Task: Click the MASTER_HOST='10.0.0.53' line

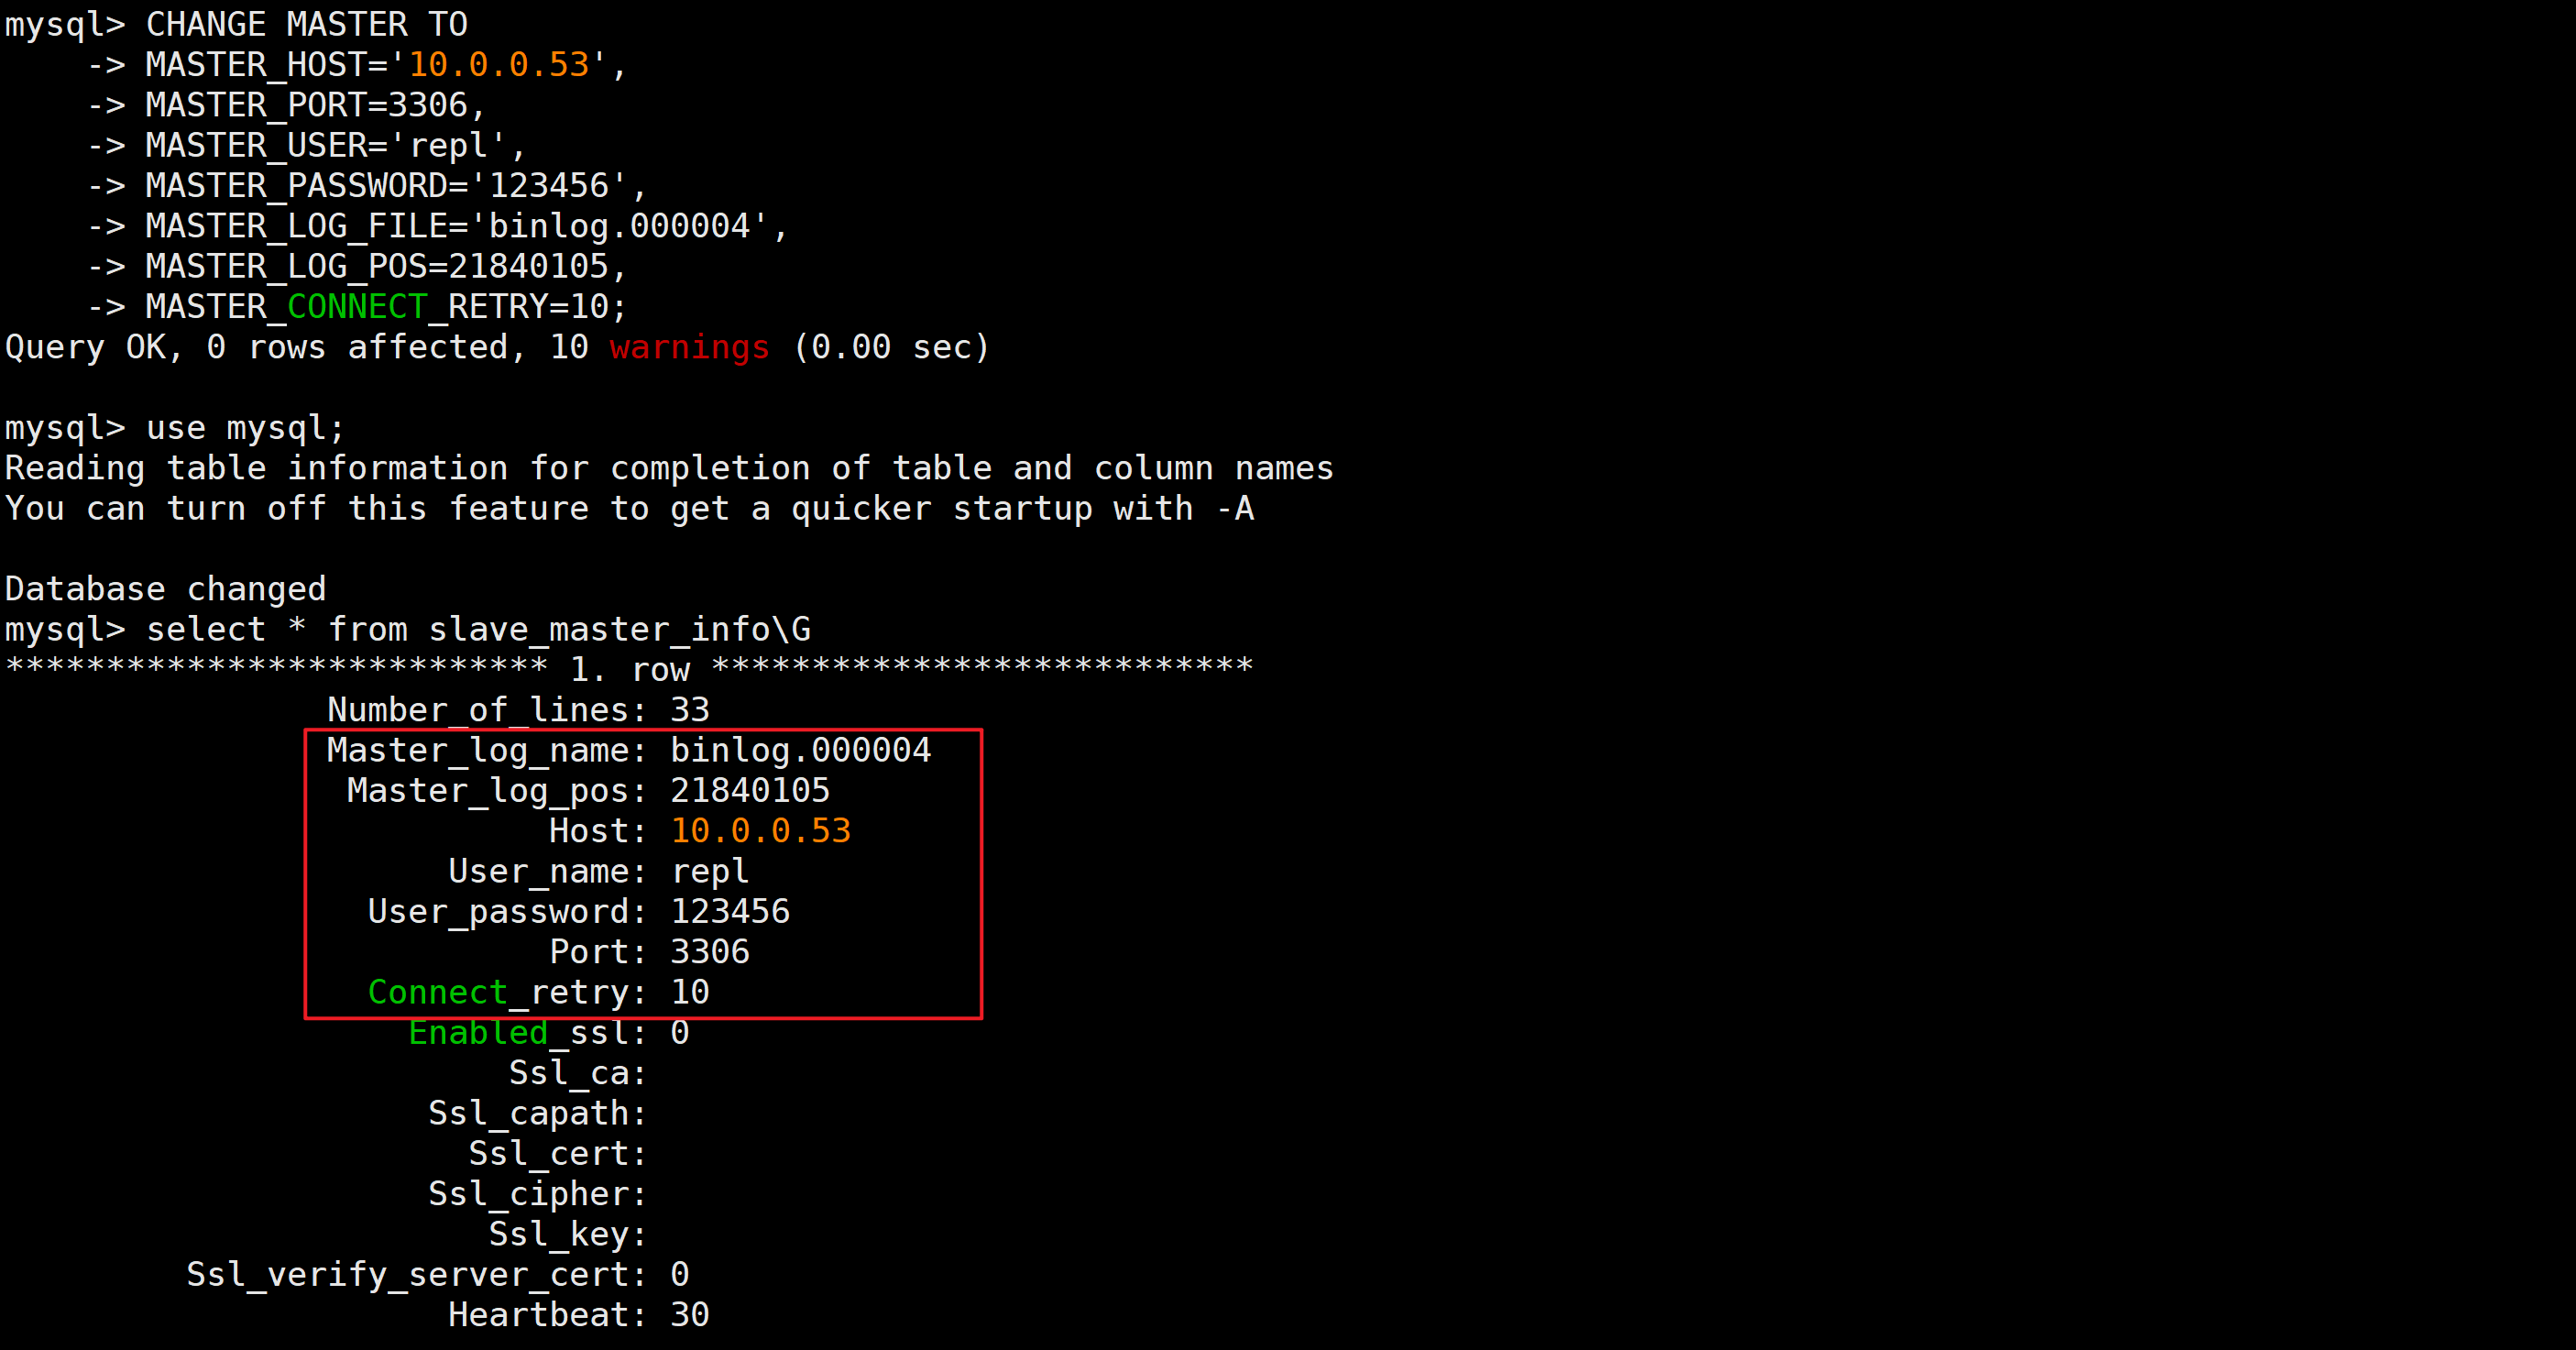Action: (x=386, y=65)
